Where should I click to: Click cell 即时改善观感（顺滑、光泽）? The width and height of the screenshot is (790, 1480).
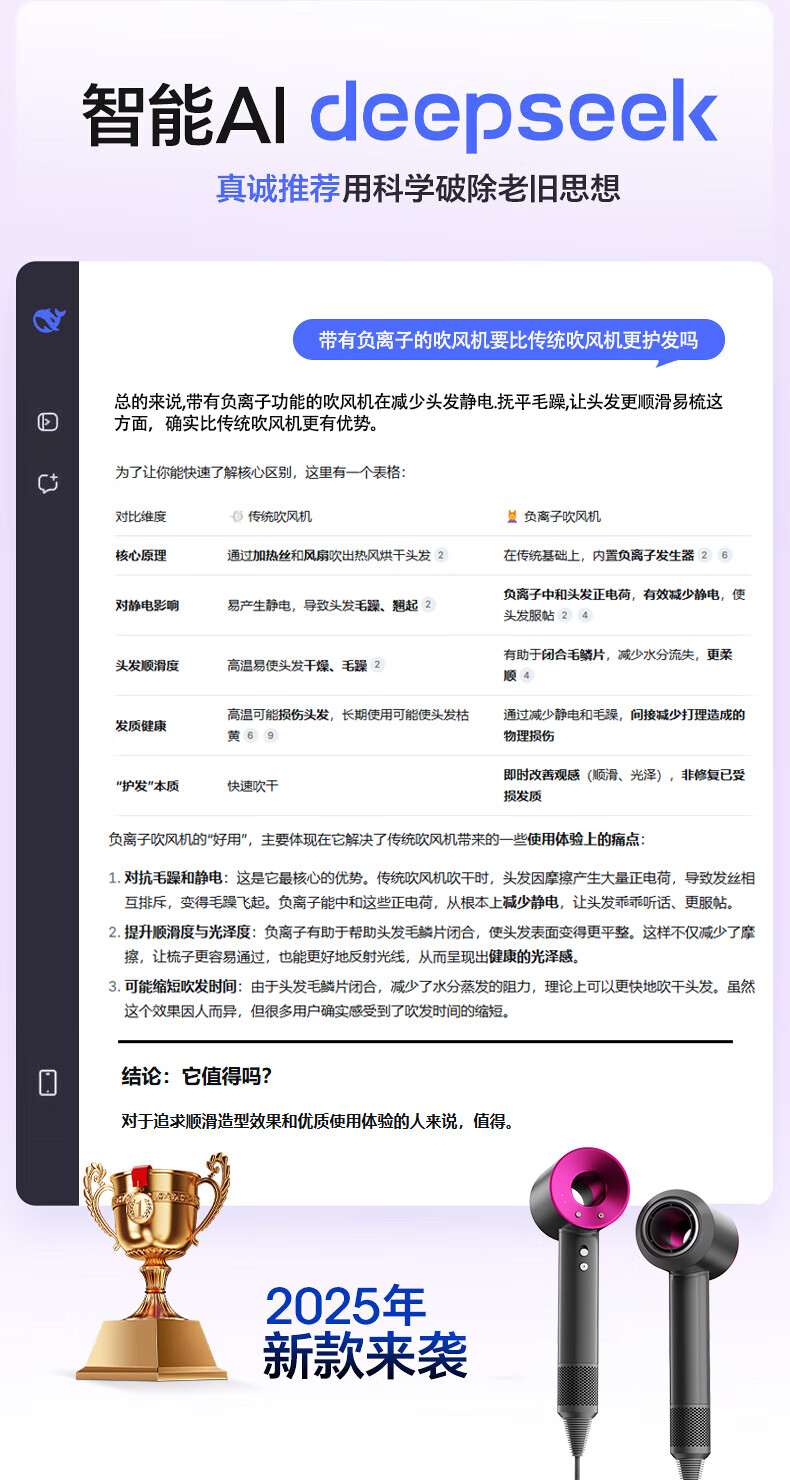624,785
